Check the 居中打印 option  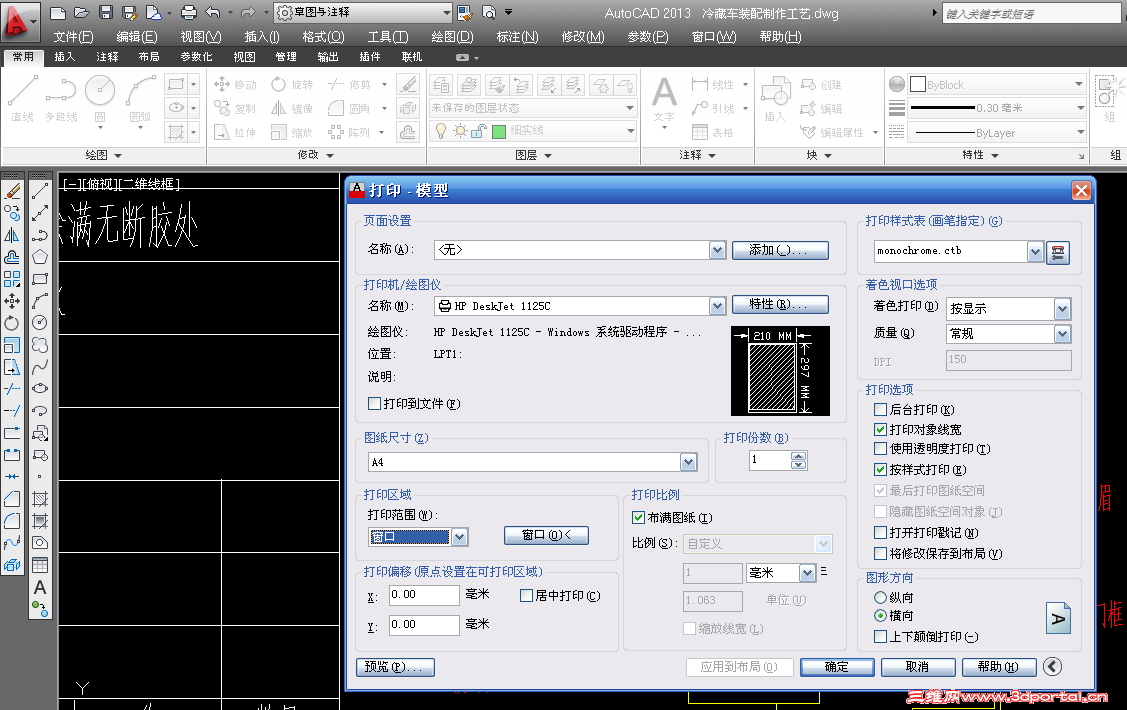(526, 595)
